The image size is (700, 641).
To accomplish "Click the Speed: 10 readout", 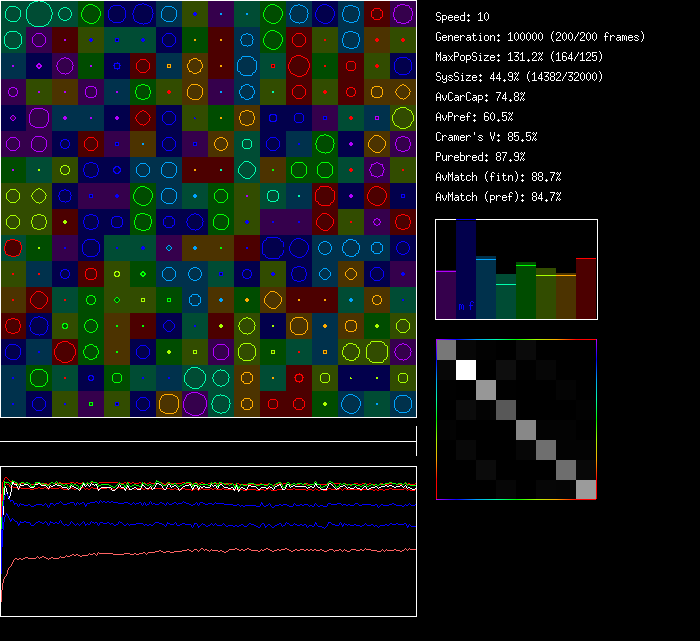I will [463, 17].
